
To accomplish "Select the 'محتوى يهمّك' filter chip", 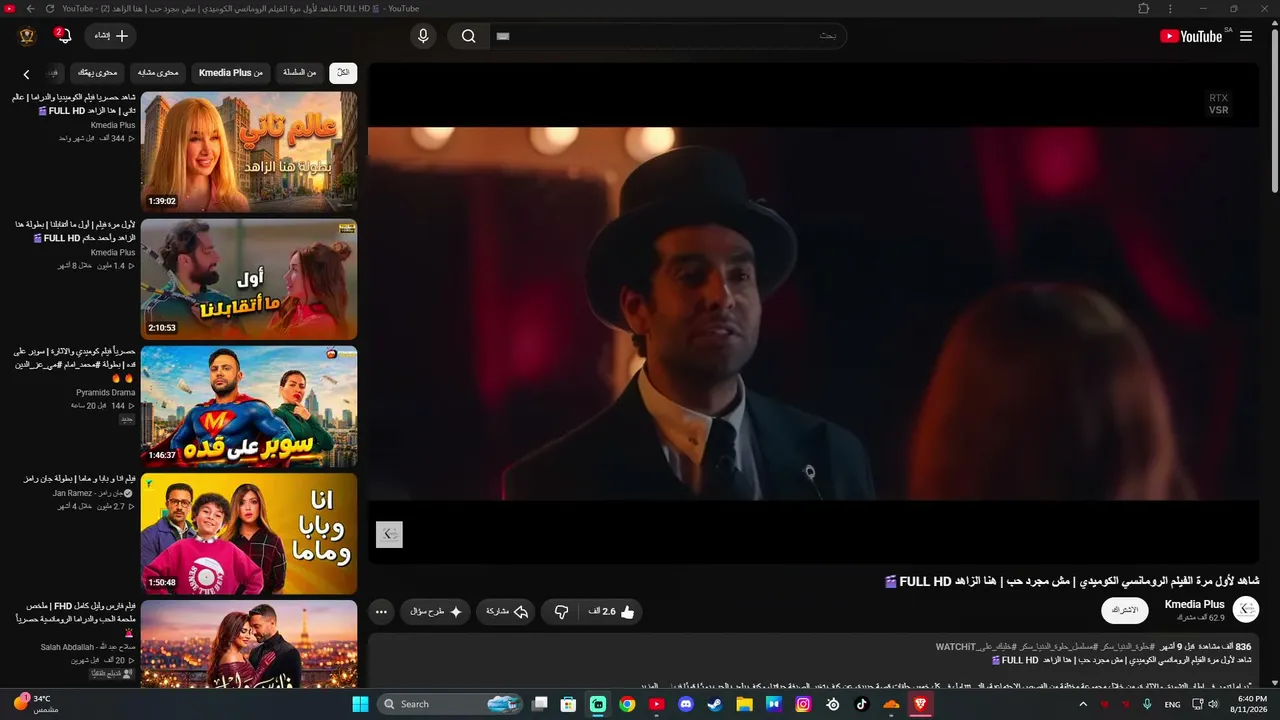I will 97,72.
